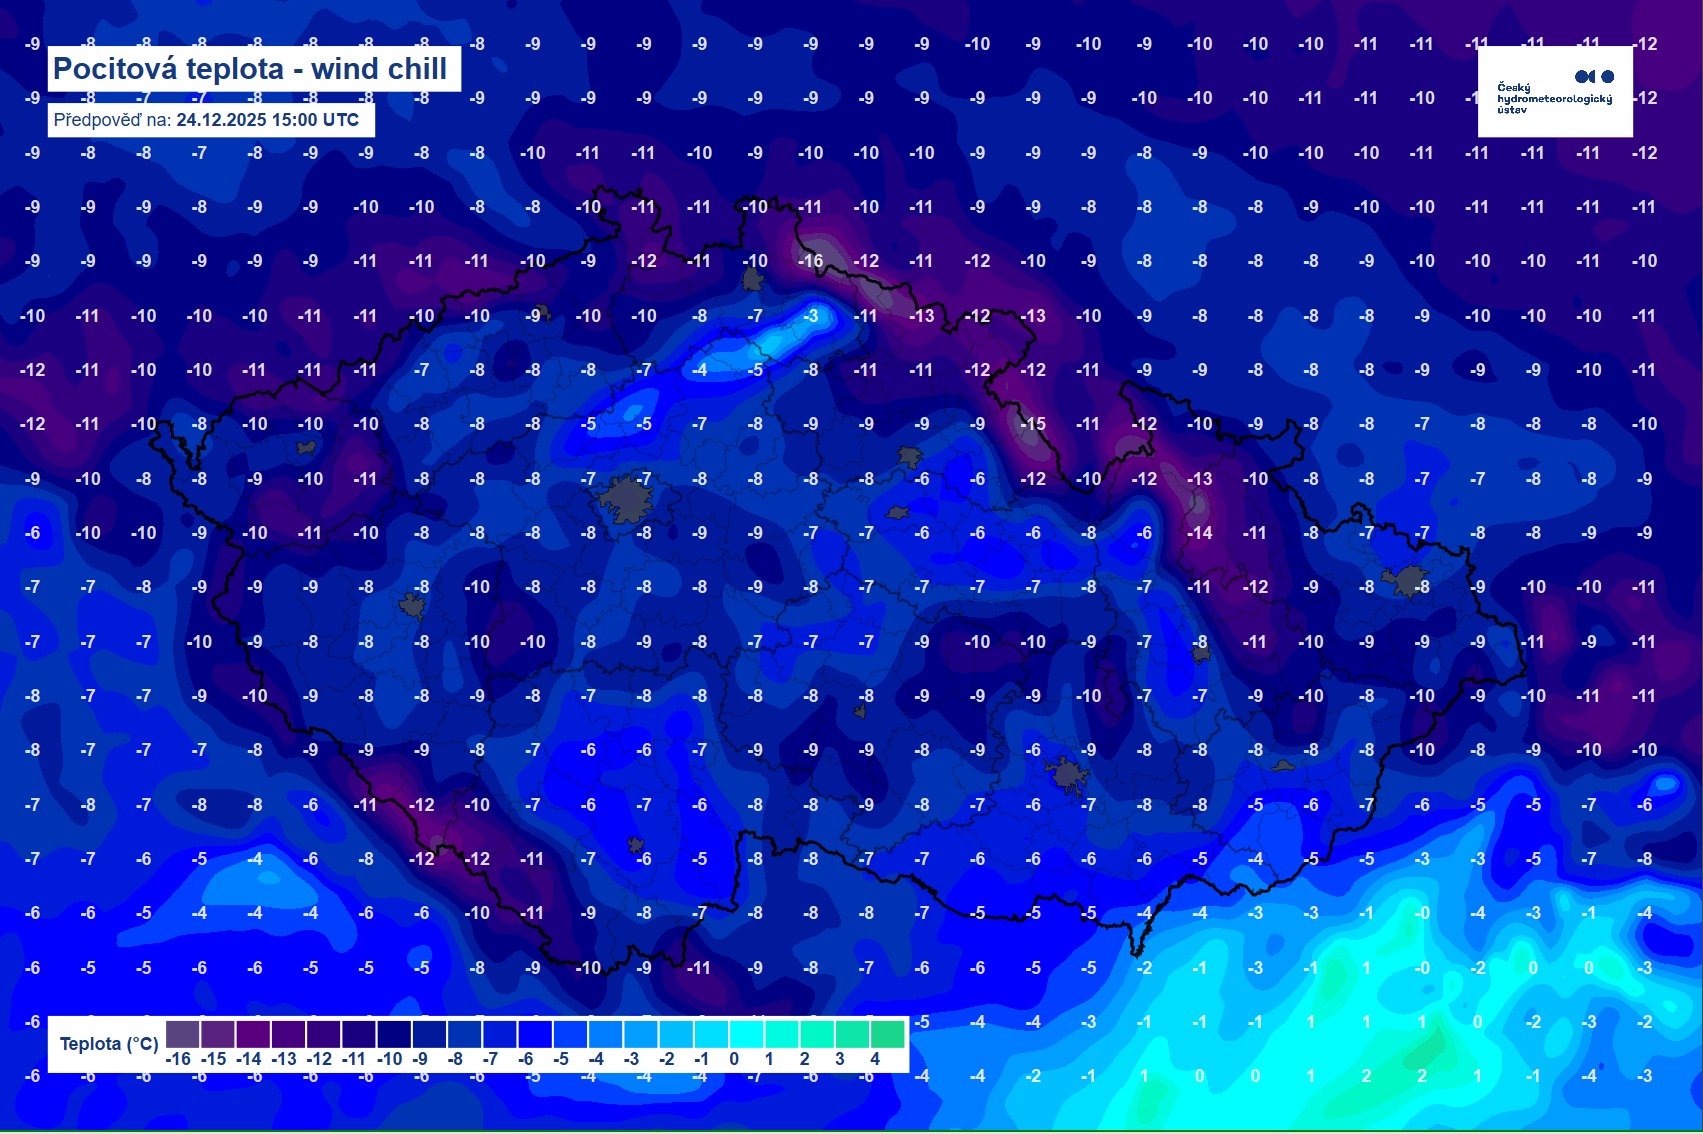Open the Český hydrometeorologický ústav logo
The image size is (1703, 1134).
pyautogui.click(x=1555, y=92)
